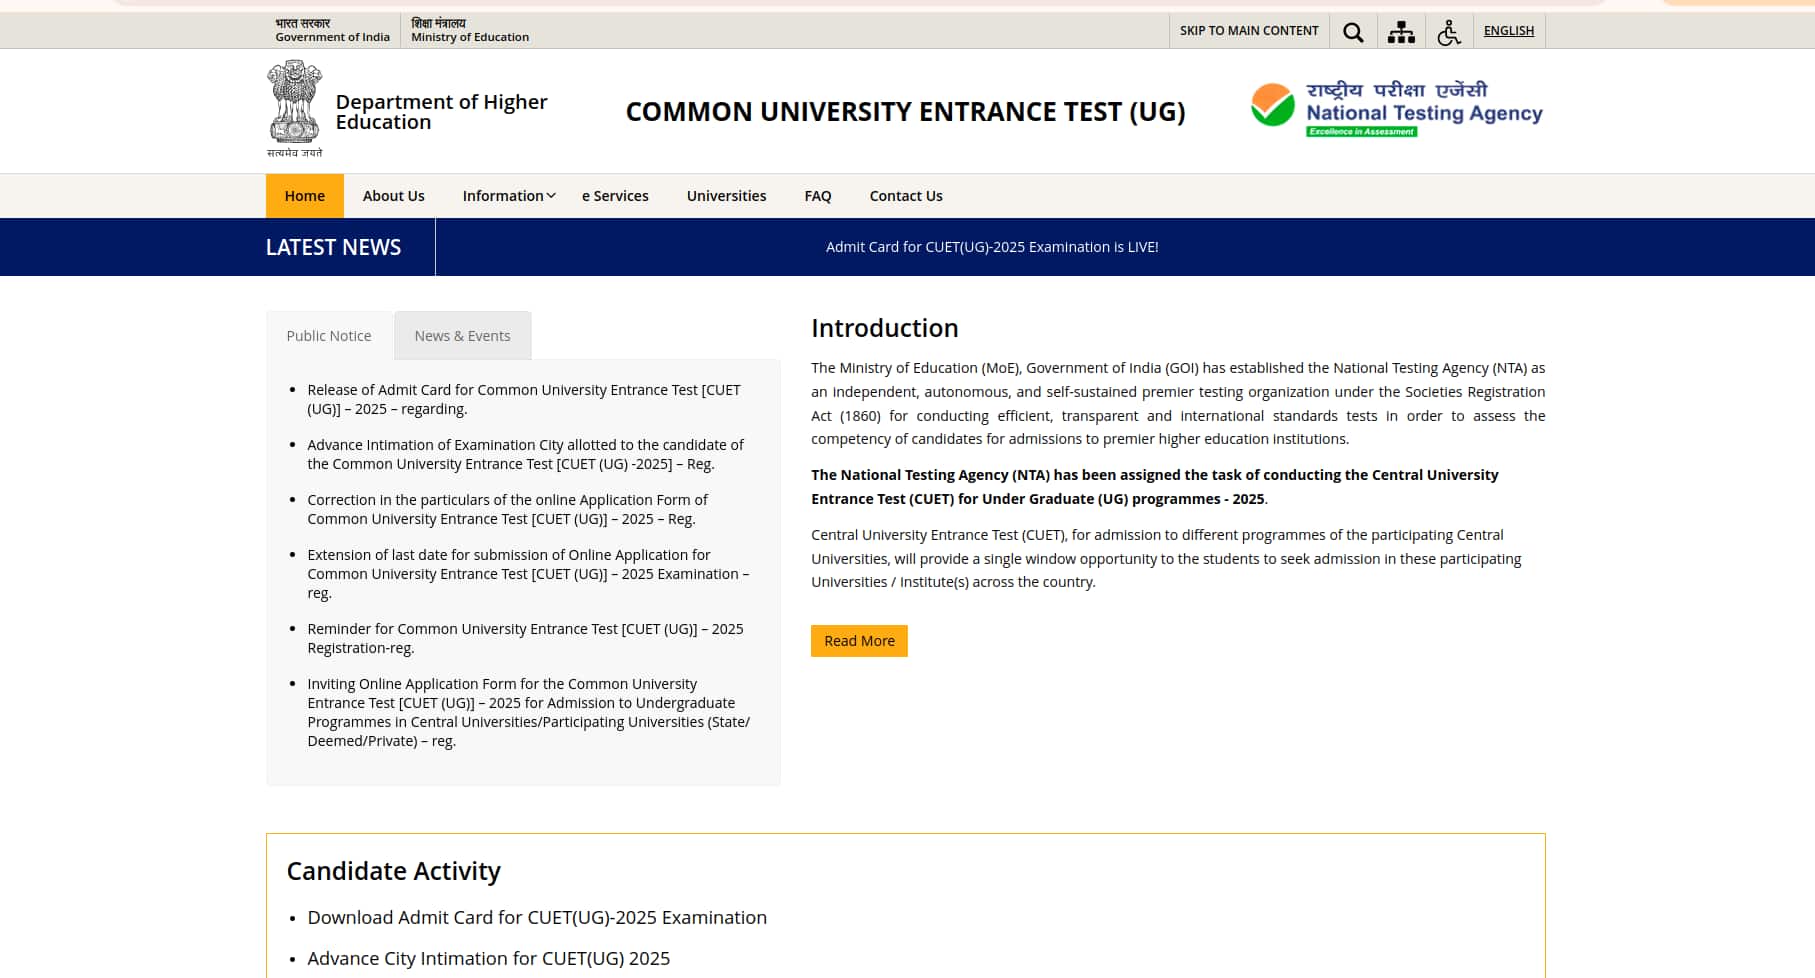Click the COMMON UNIVERSITY ENTRANCE TEST (UG) heading
Image resolution: width=1815 pixels, height=978 pixels.
[x=905, y=111]
